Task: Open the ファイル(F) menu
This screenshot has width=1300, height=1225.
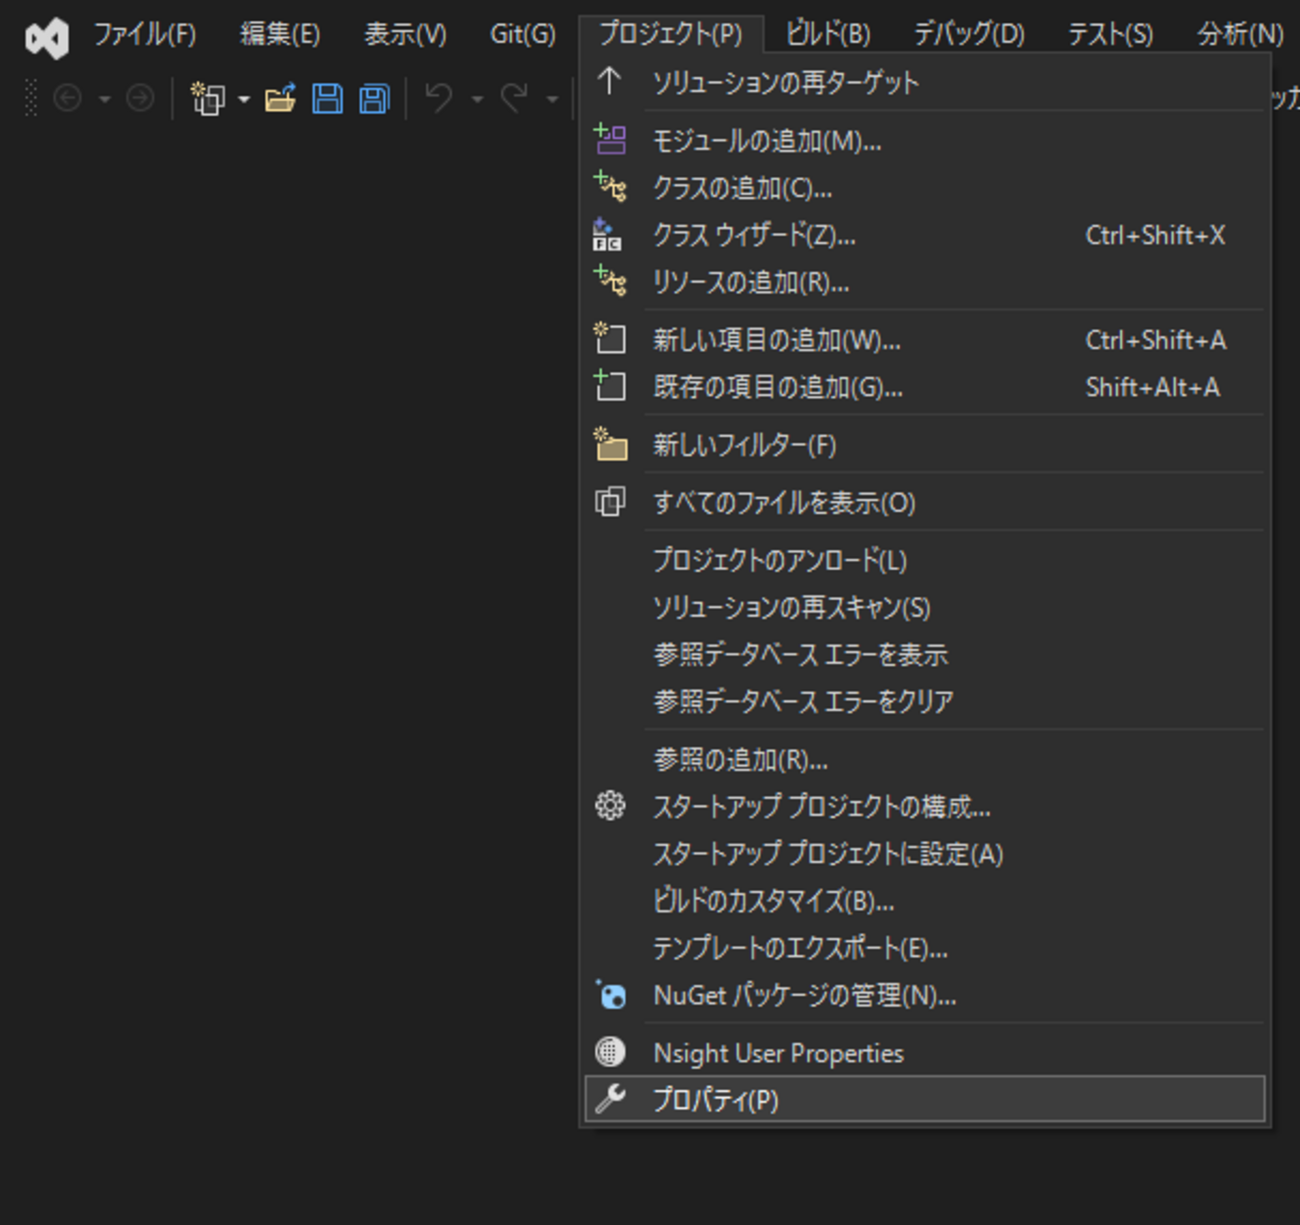Action: coord(145,35)
